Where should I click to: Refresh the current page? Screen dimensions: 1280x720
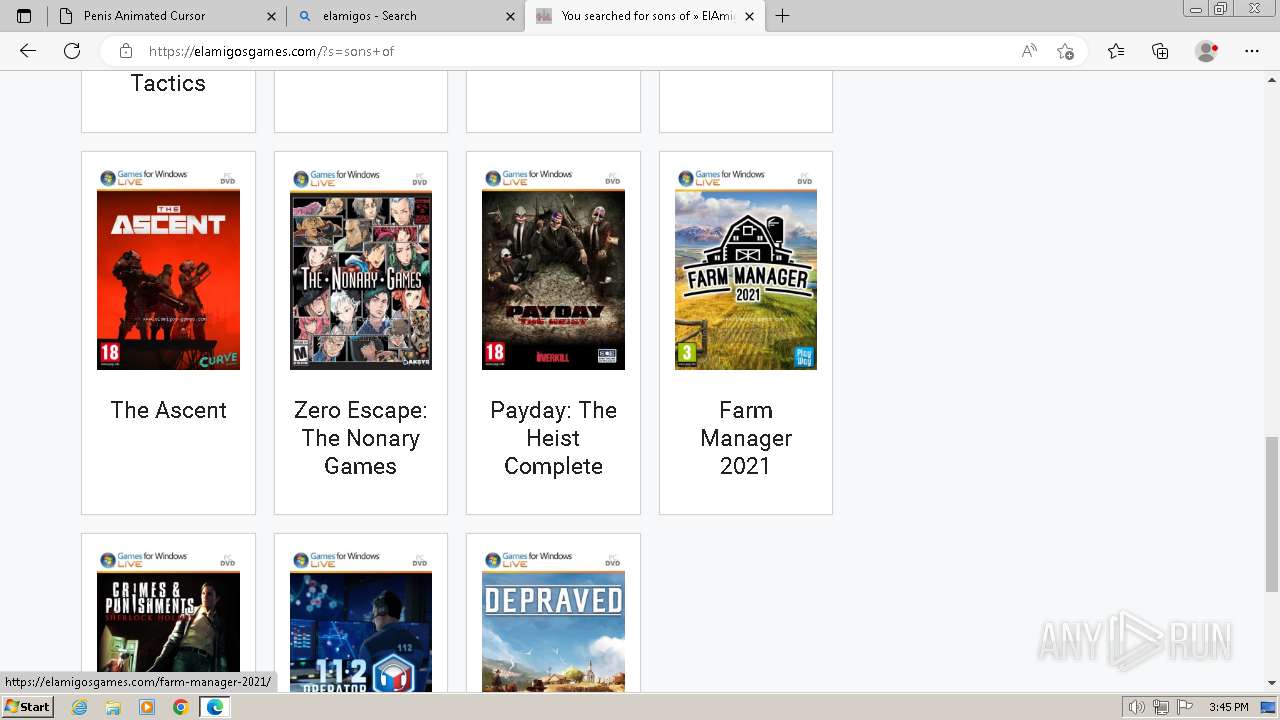point(72,51)
